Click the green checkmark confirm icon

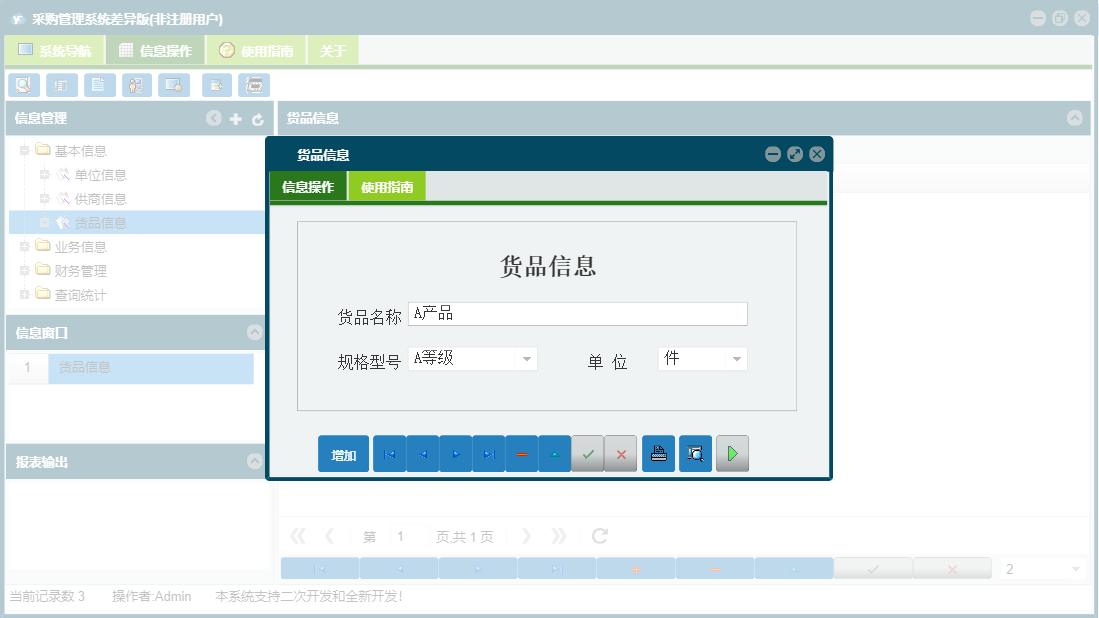point(588,453)
